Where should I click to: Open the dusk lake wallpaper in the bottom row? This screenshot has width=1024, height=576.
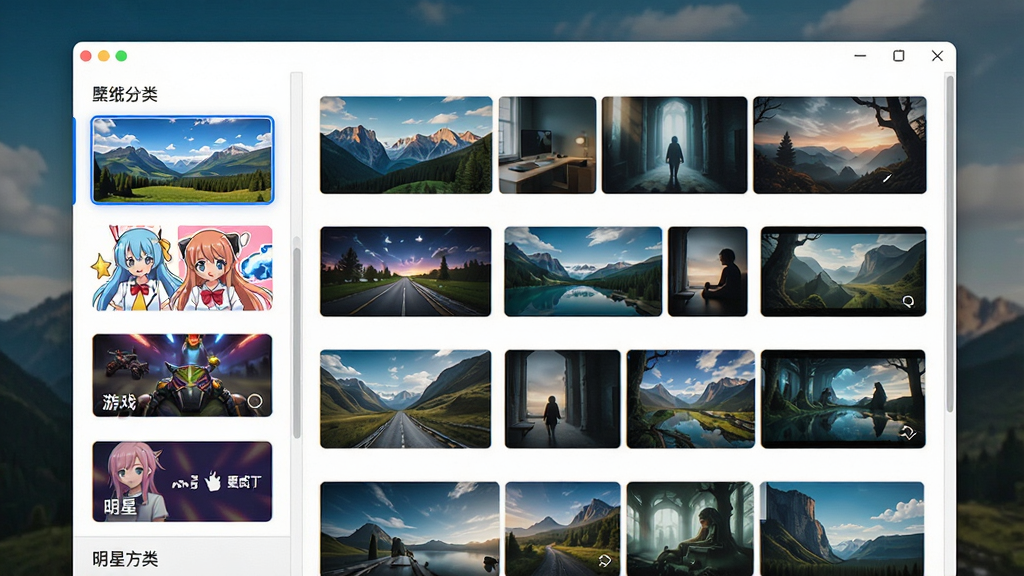(x=410, y=529)
